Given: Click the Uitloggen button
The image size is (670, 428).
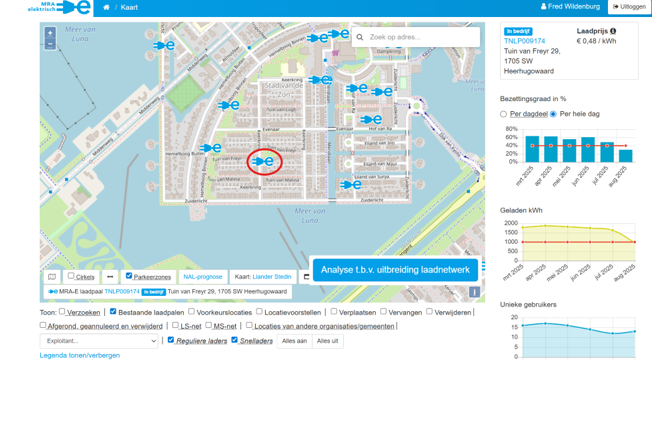Looking at the screenshot, I should click(x=630, y=7).
